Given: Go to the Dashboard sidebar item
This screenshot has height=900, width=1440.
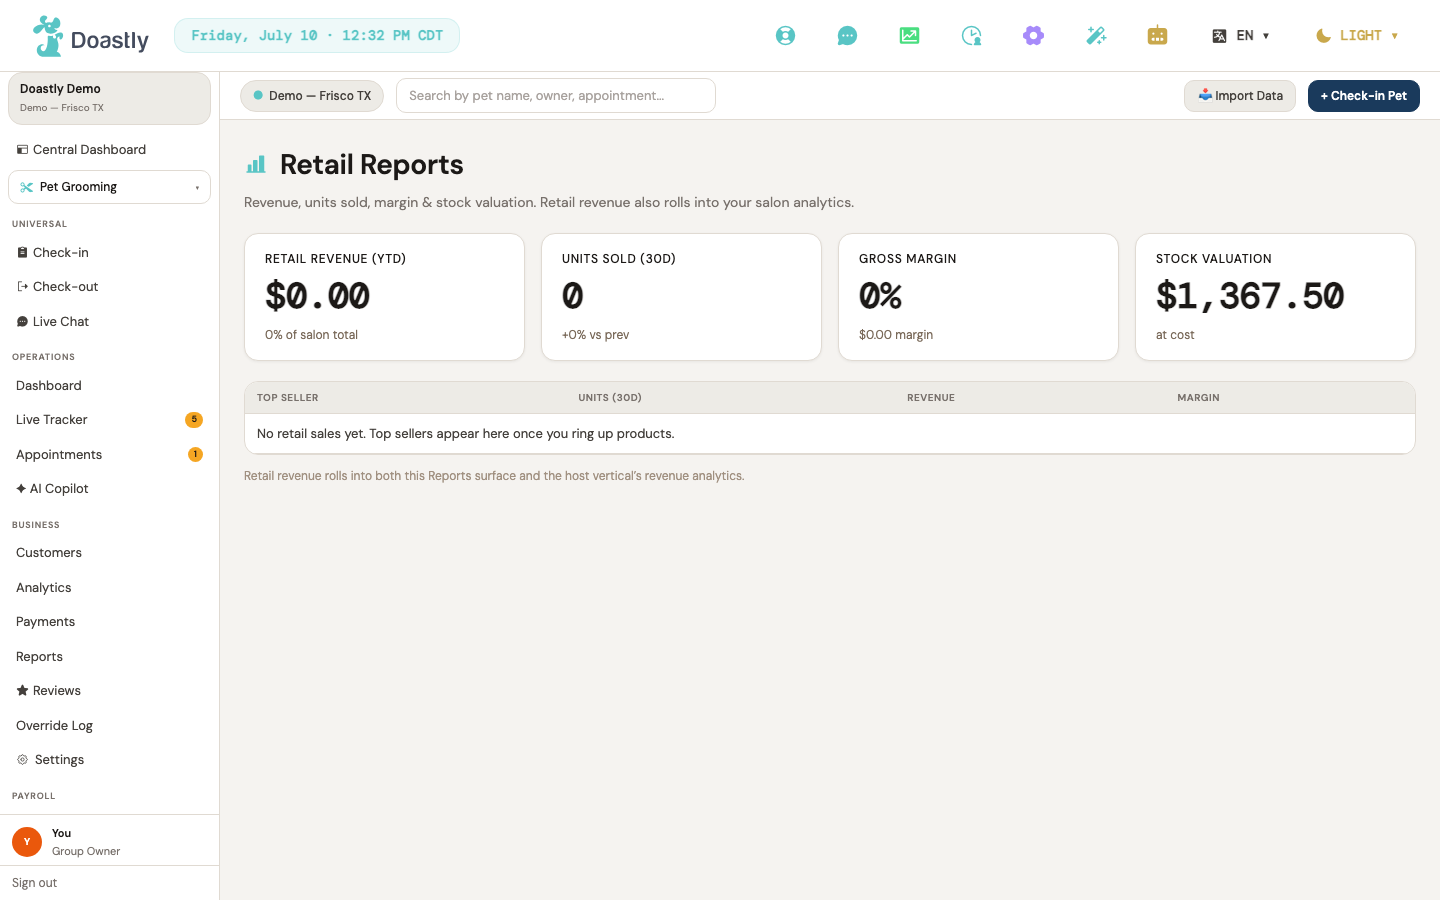Looking at the screenshot, I should 109,386.
